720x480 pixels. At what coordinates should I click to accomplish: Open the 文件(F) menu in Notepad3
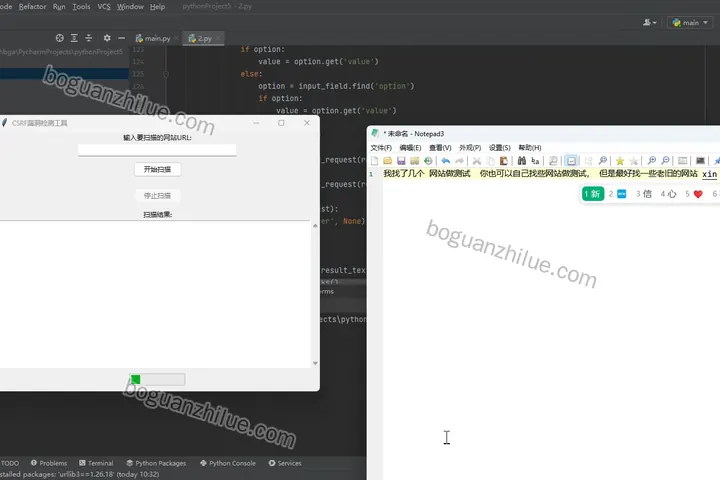click(381, 147)
